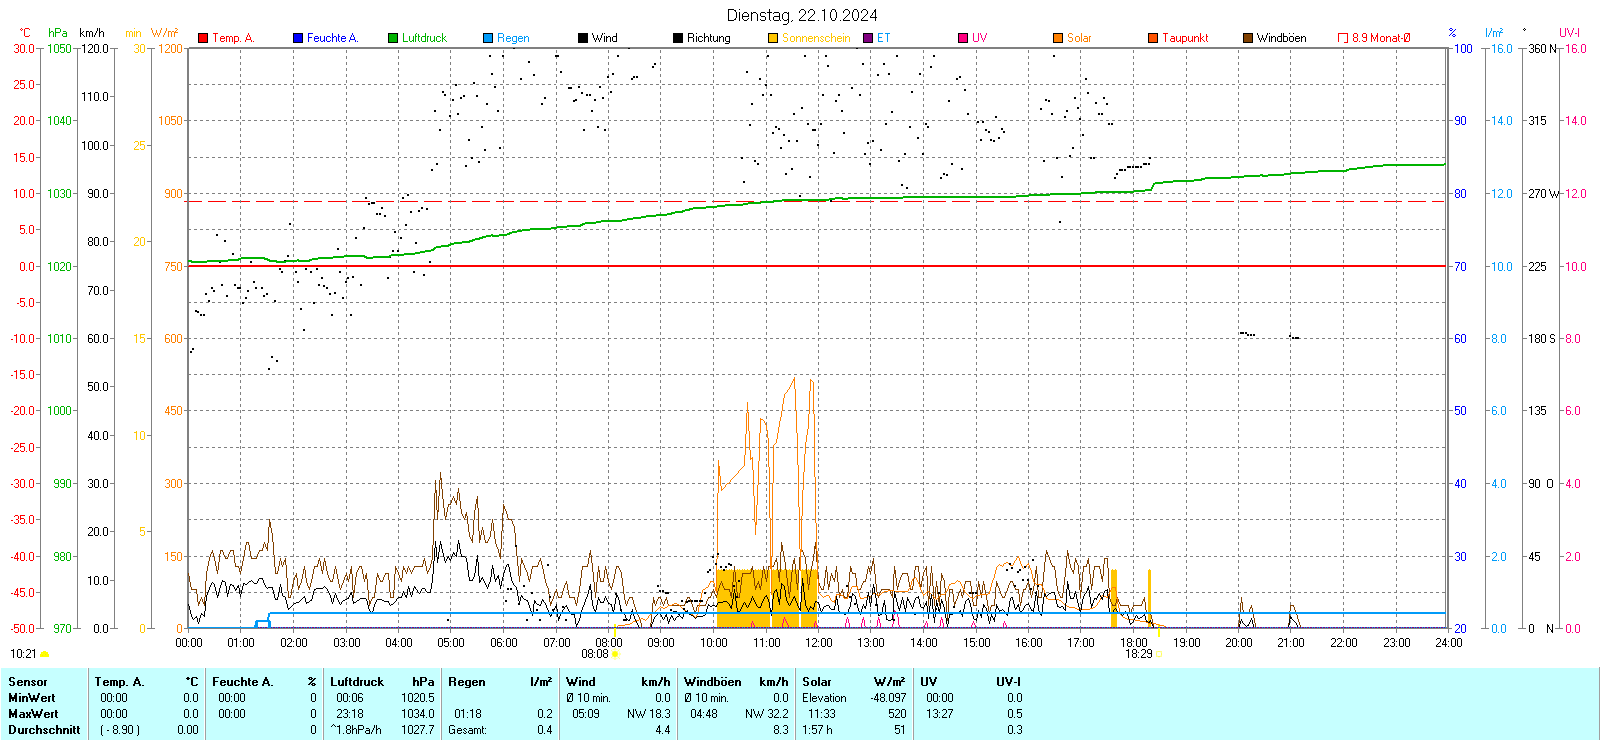Image resolution: width=1600 pixels, height=740 pixels.
Task: Click the blue Feuchte A. legend square
Action: pos(298,38)
